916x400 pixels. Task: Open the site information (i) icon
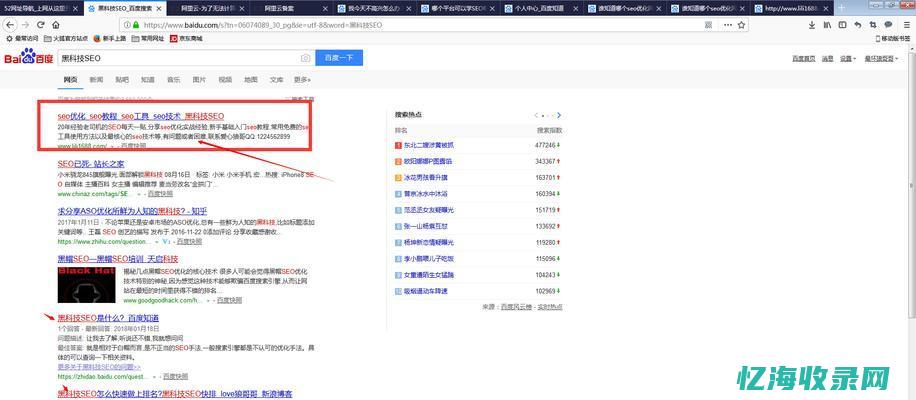coord(127,25)
